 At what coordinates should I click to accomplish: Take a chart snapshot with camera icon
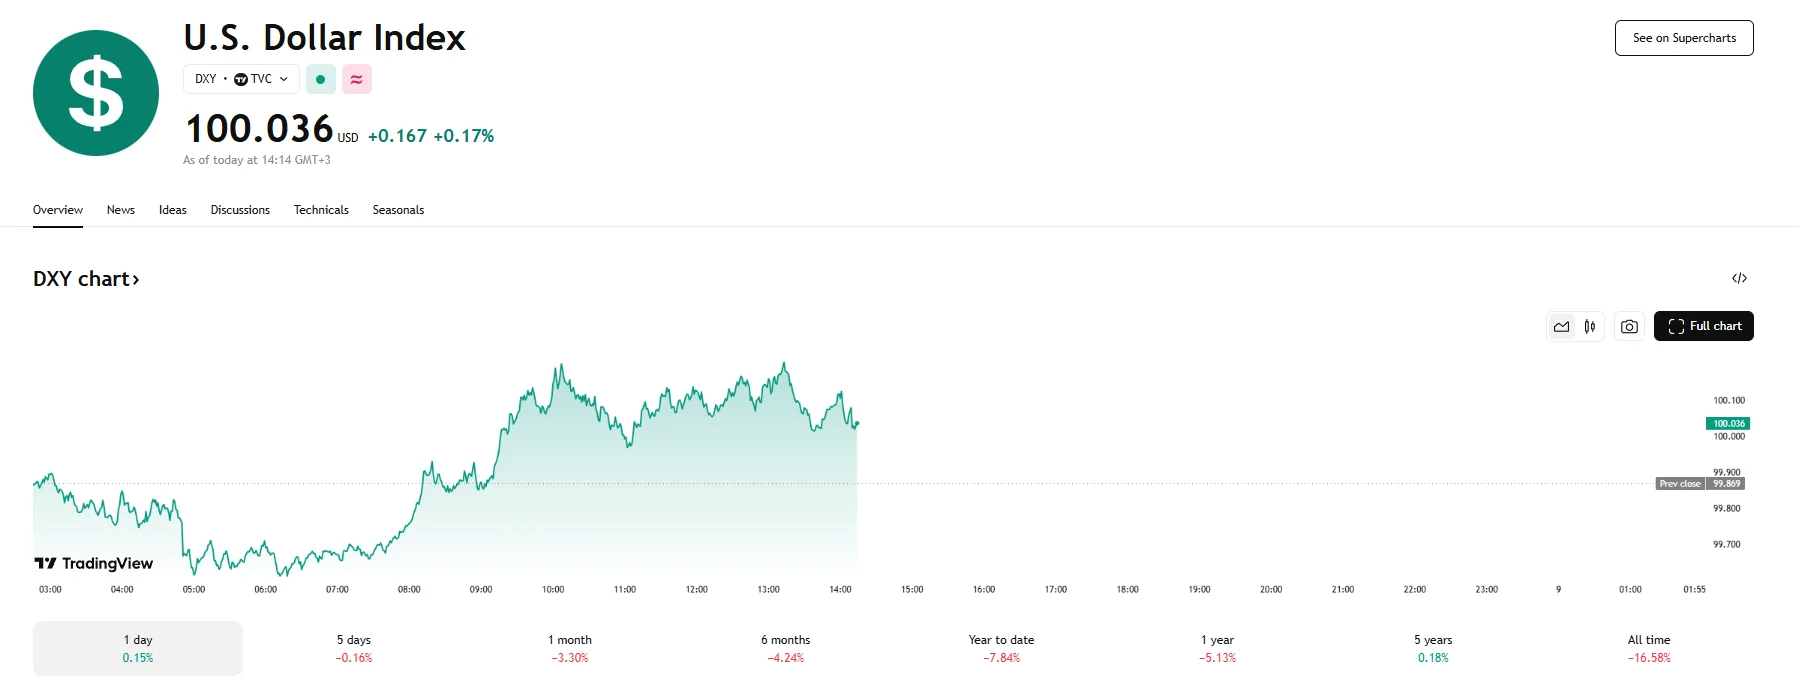point(1629,326)
